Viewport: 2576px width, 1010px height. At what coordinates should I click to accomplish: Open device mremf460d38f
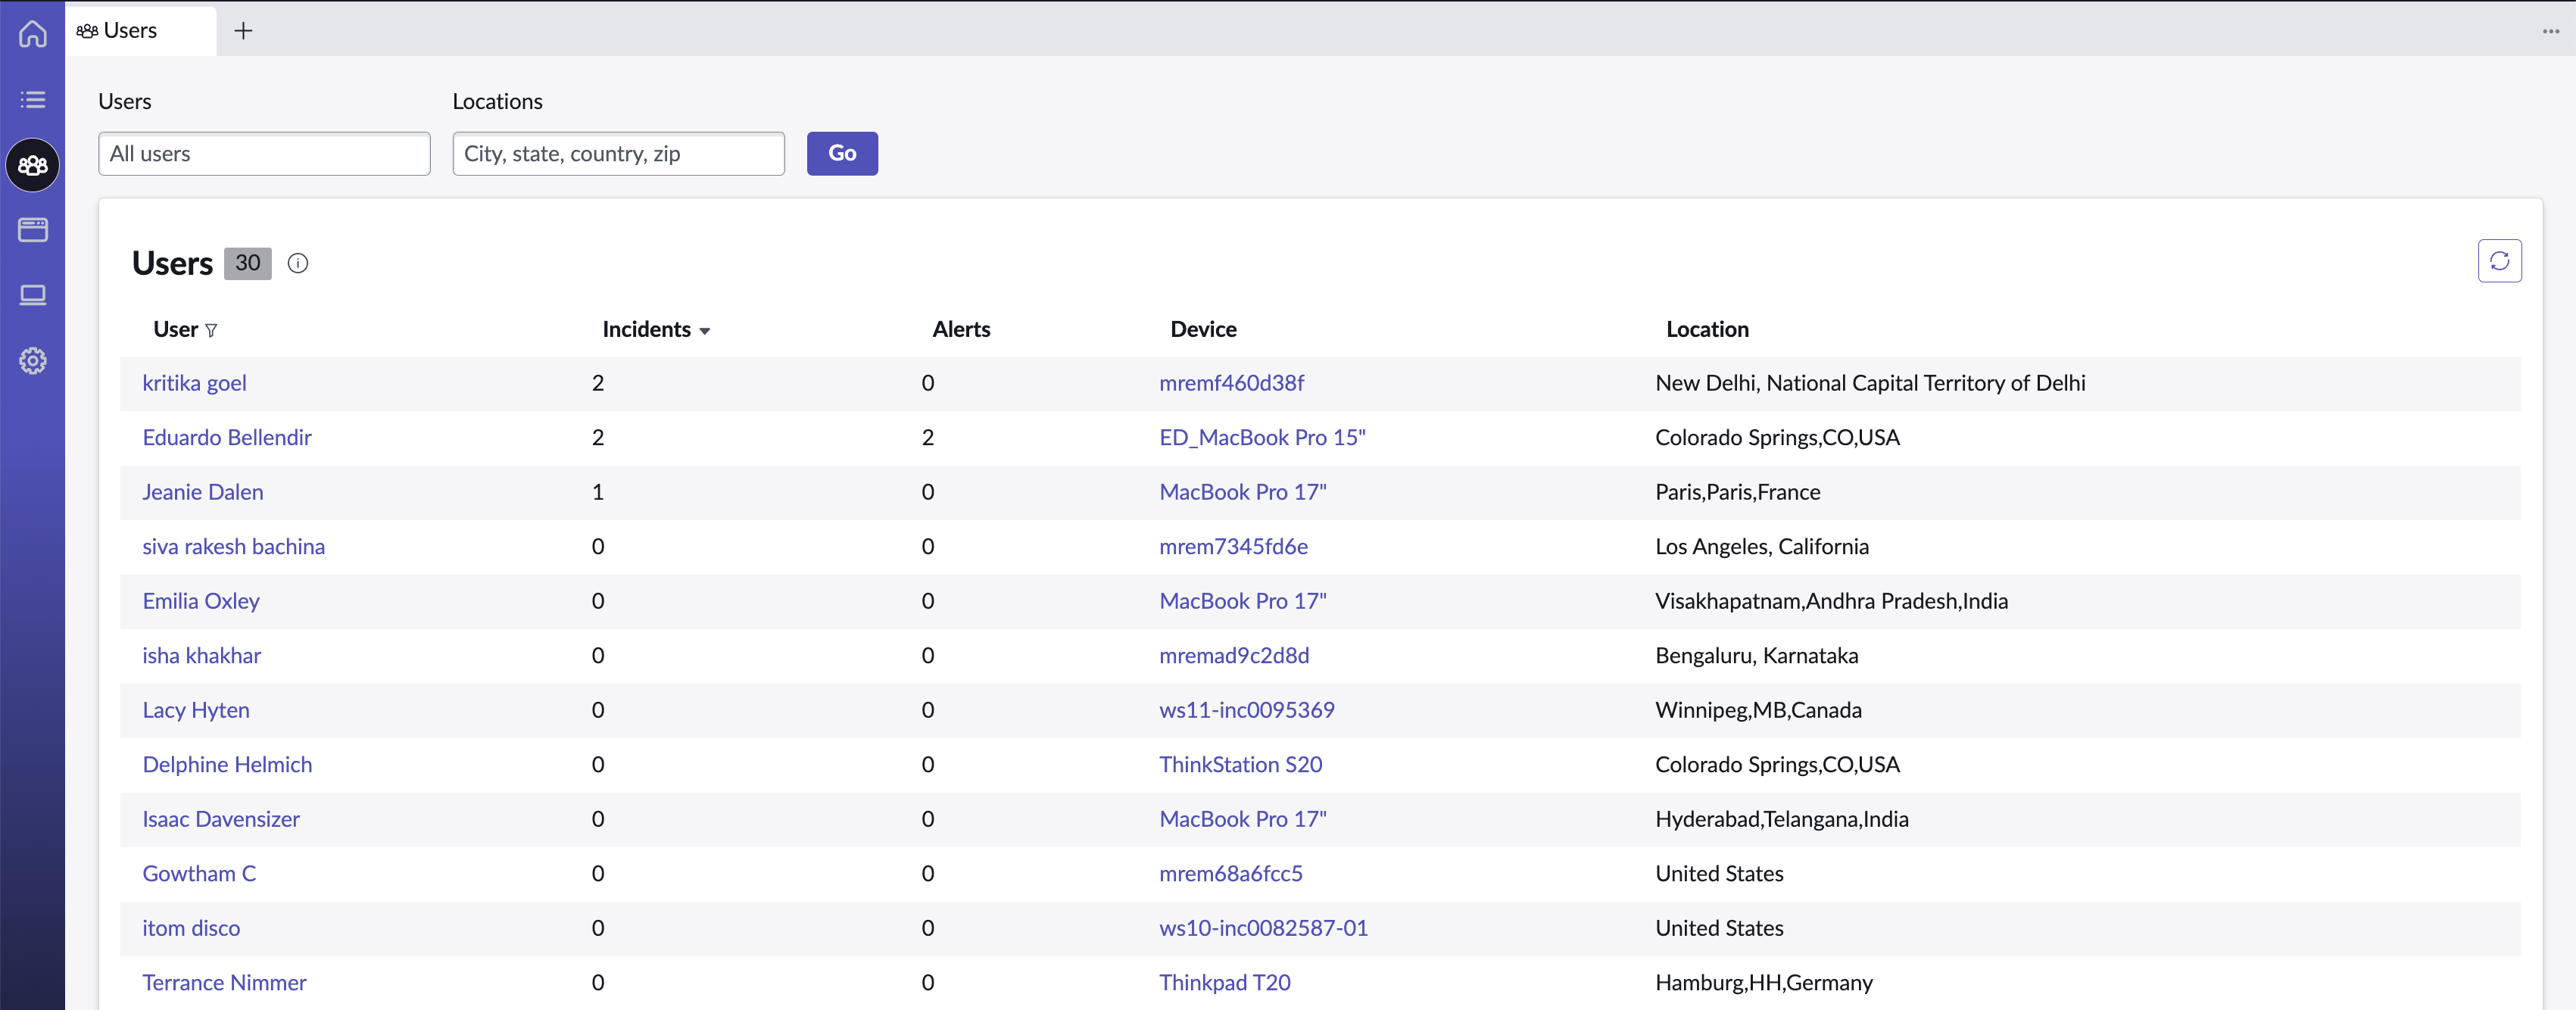1231,383
